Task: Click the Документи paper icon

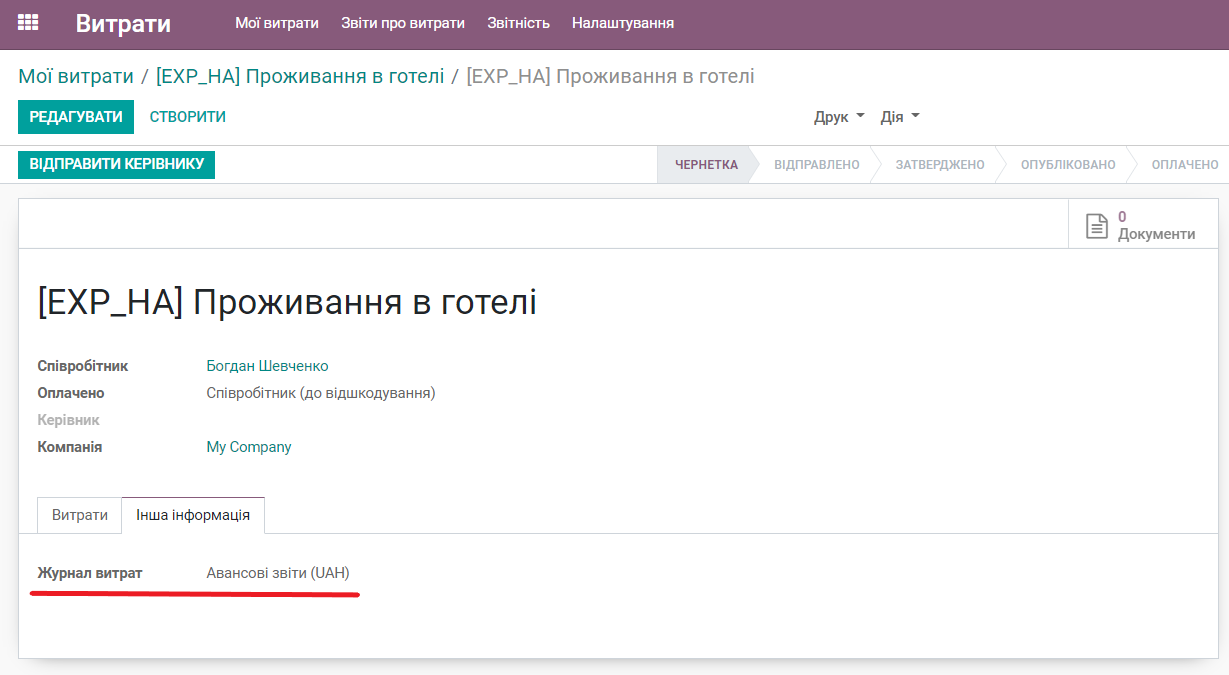Action: tap(1096, 224)
